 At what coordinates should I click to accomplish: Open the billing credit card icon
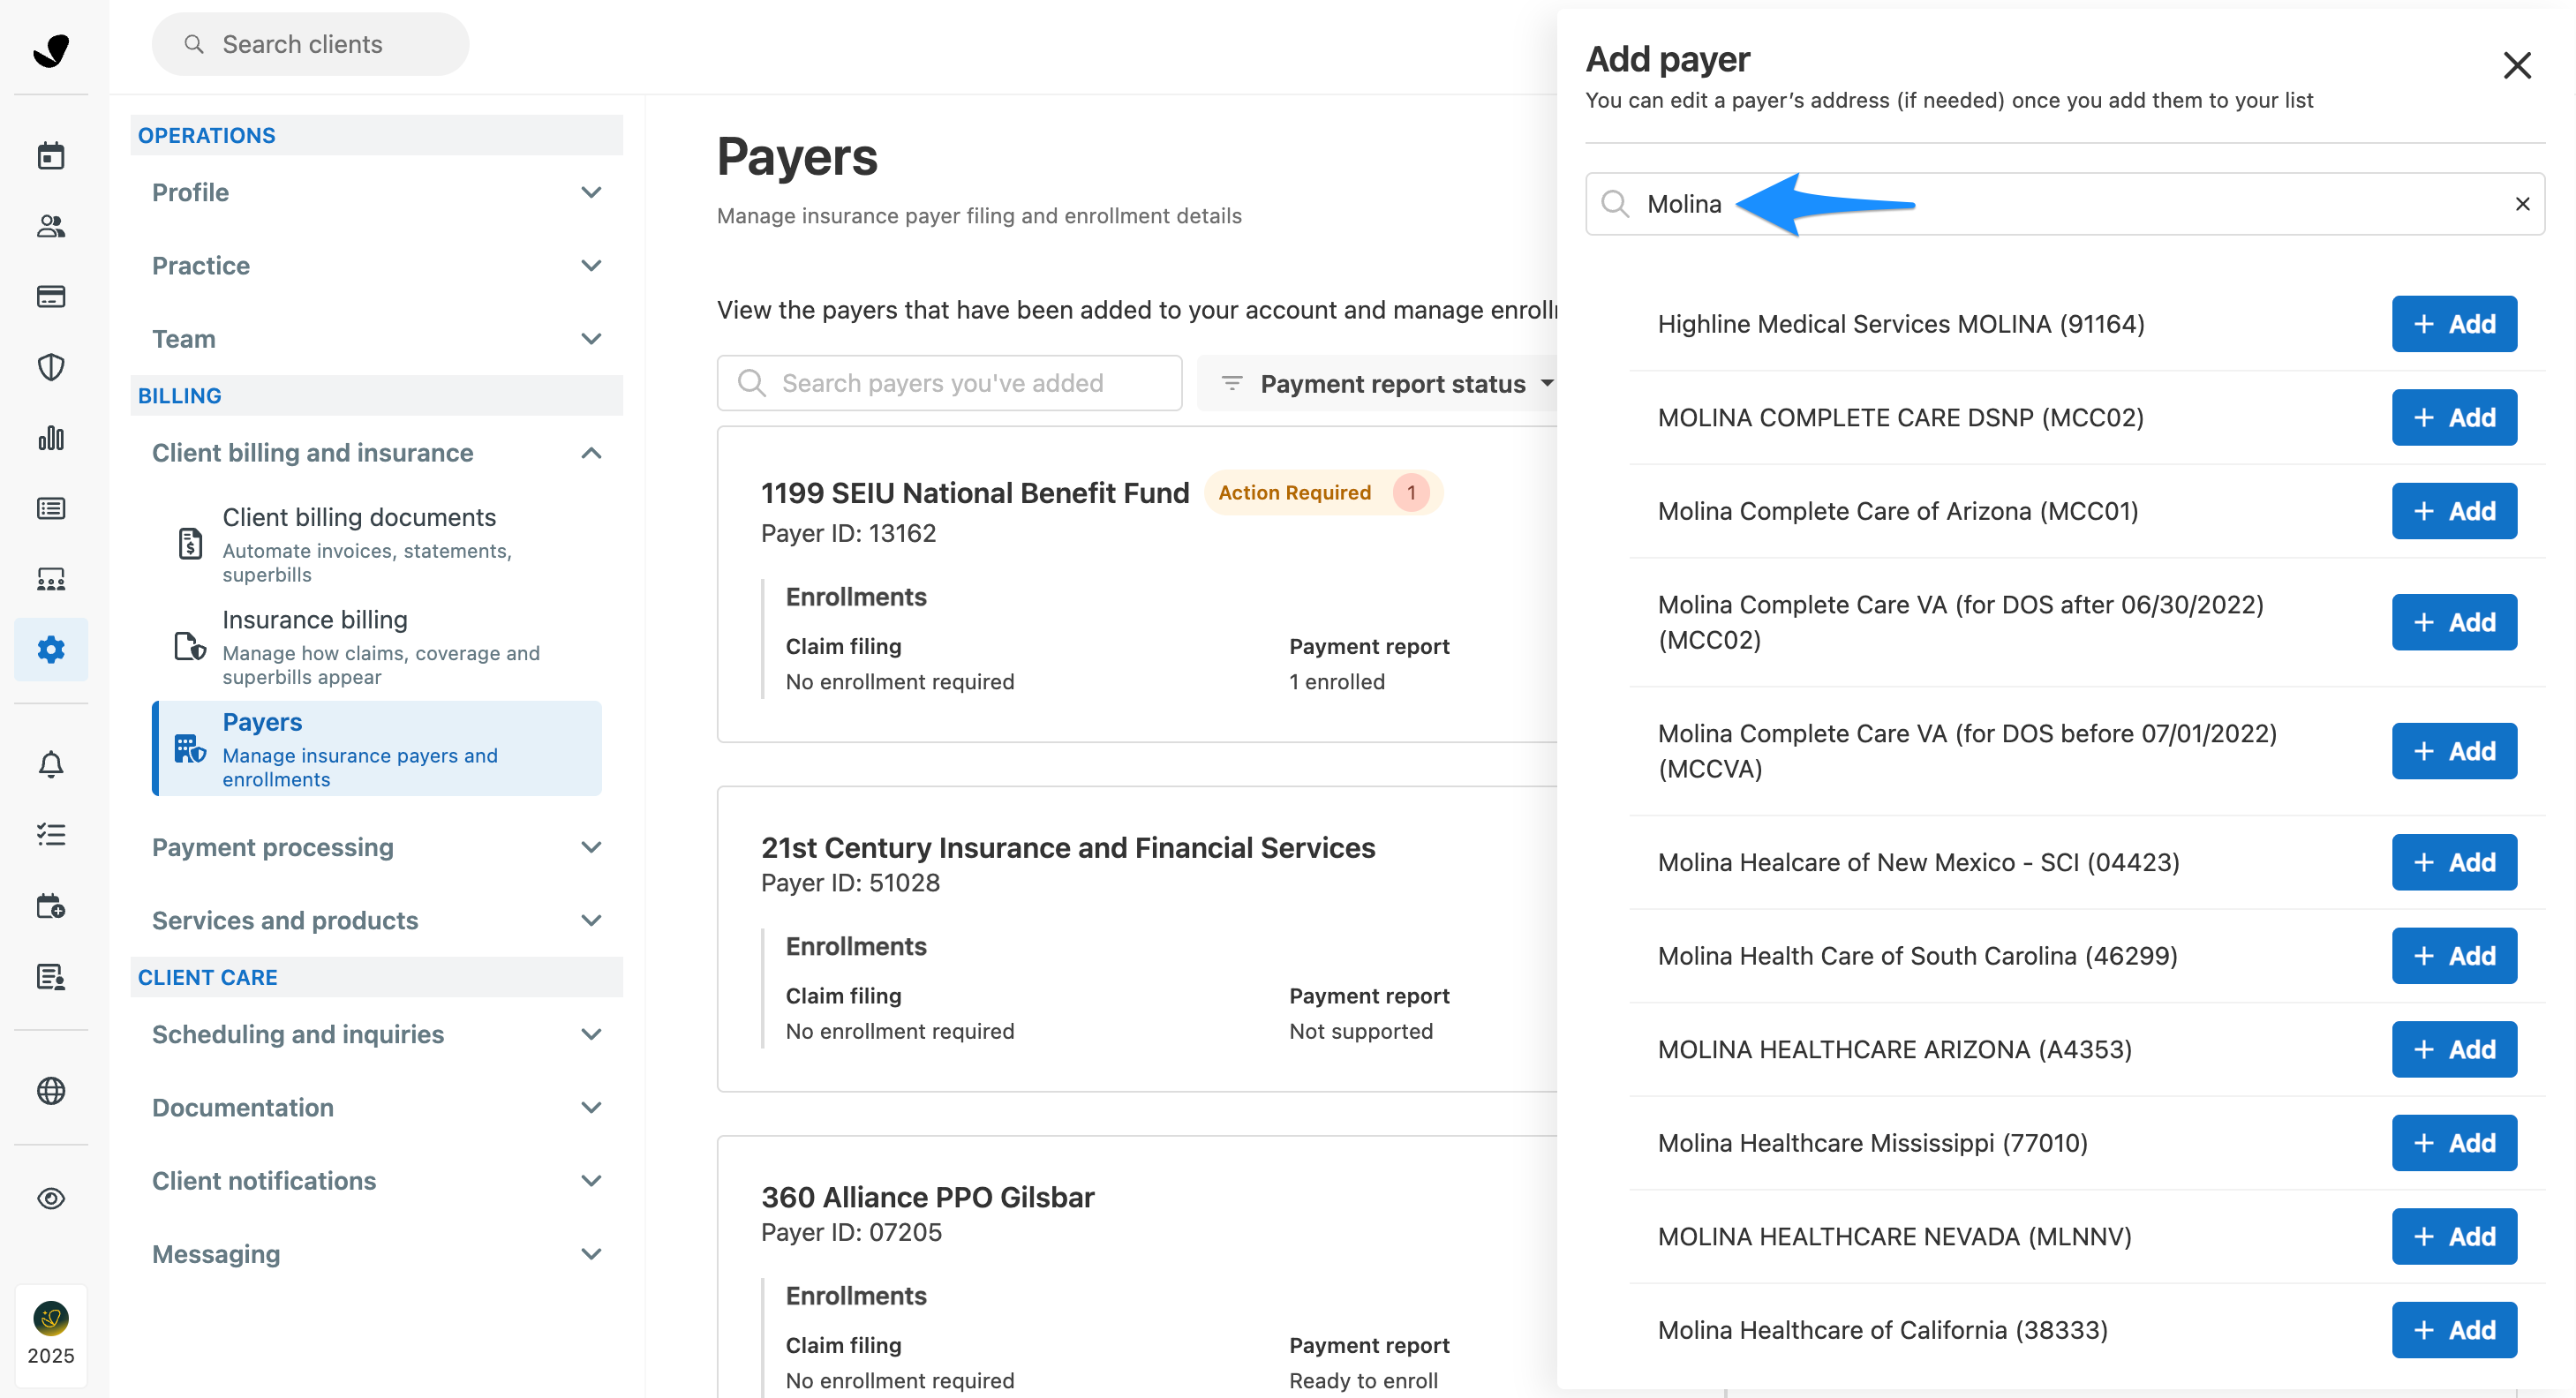pyautogui.click(x=51, y=296)
